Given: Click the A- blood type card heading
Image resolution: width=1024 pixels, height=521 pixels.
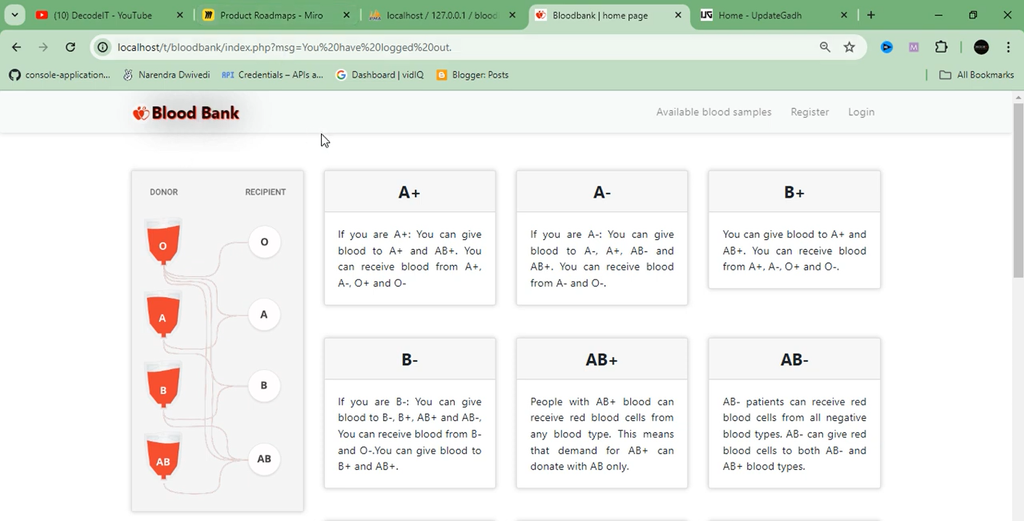Looking at the screenshot, I should click(601, 192).
